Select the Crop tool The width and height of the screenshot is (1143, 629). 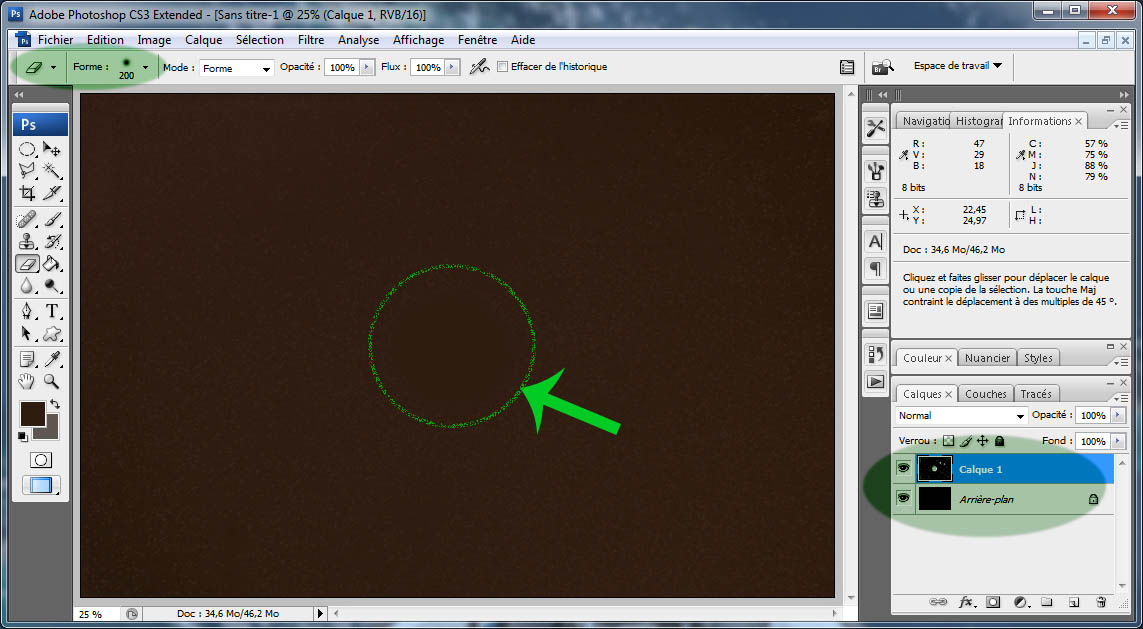(x=28, y=193)
